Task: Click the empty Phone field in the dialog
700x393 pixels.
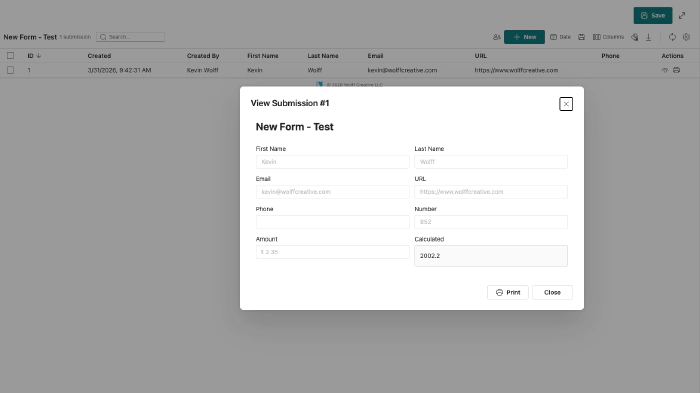Action: click(333, 222)
